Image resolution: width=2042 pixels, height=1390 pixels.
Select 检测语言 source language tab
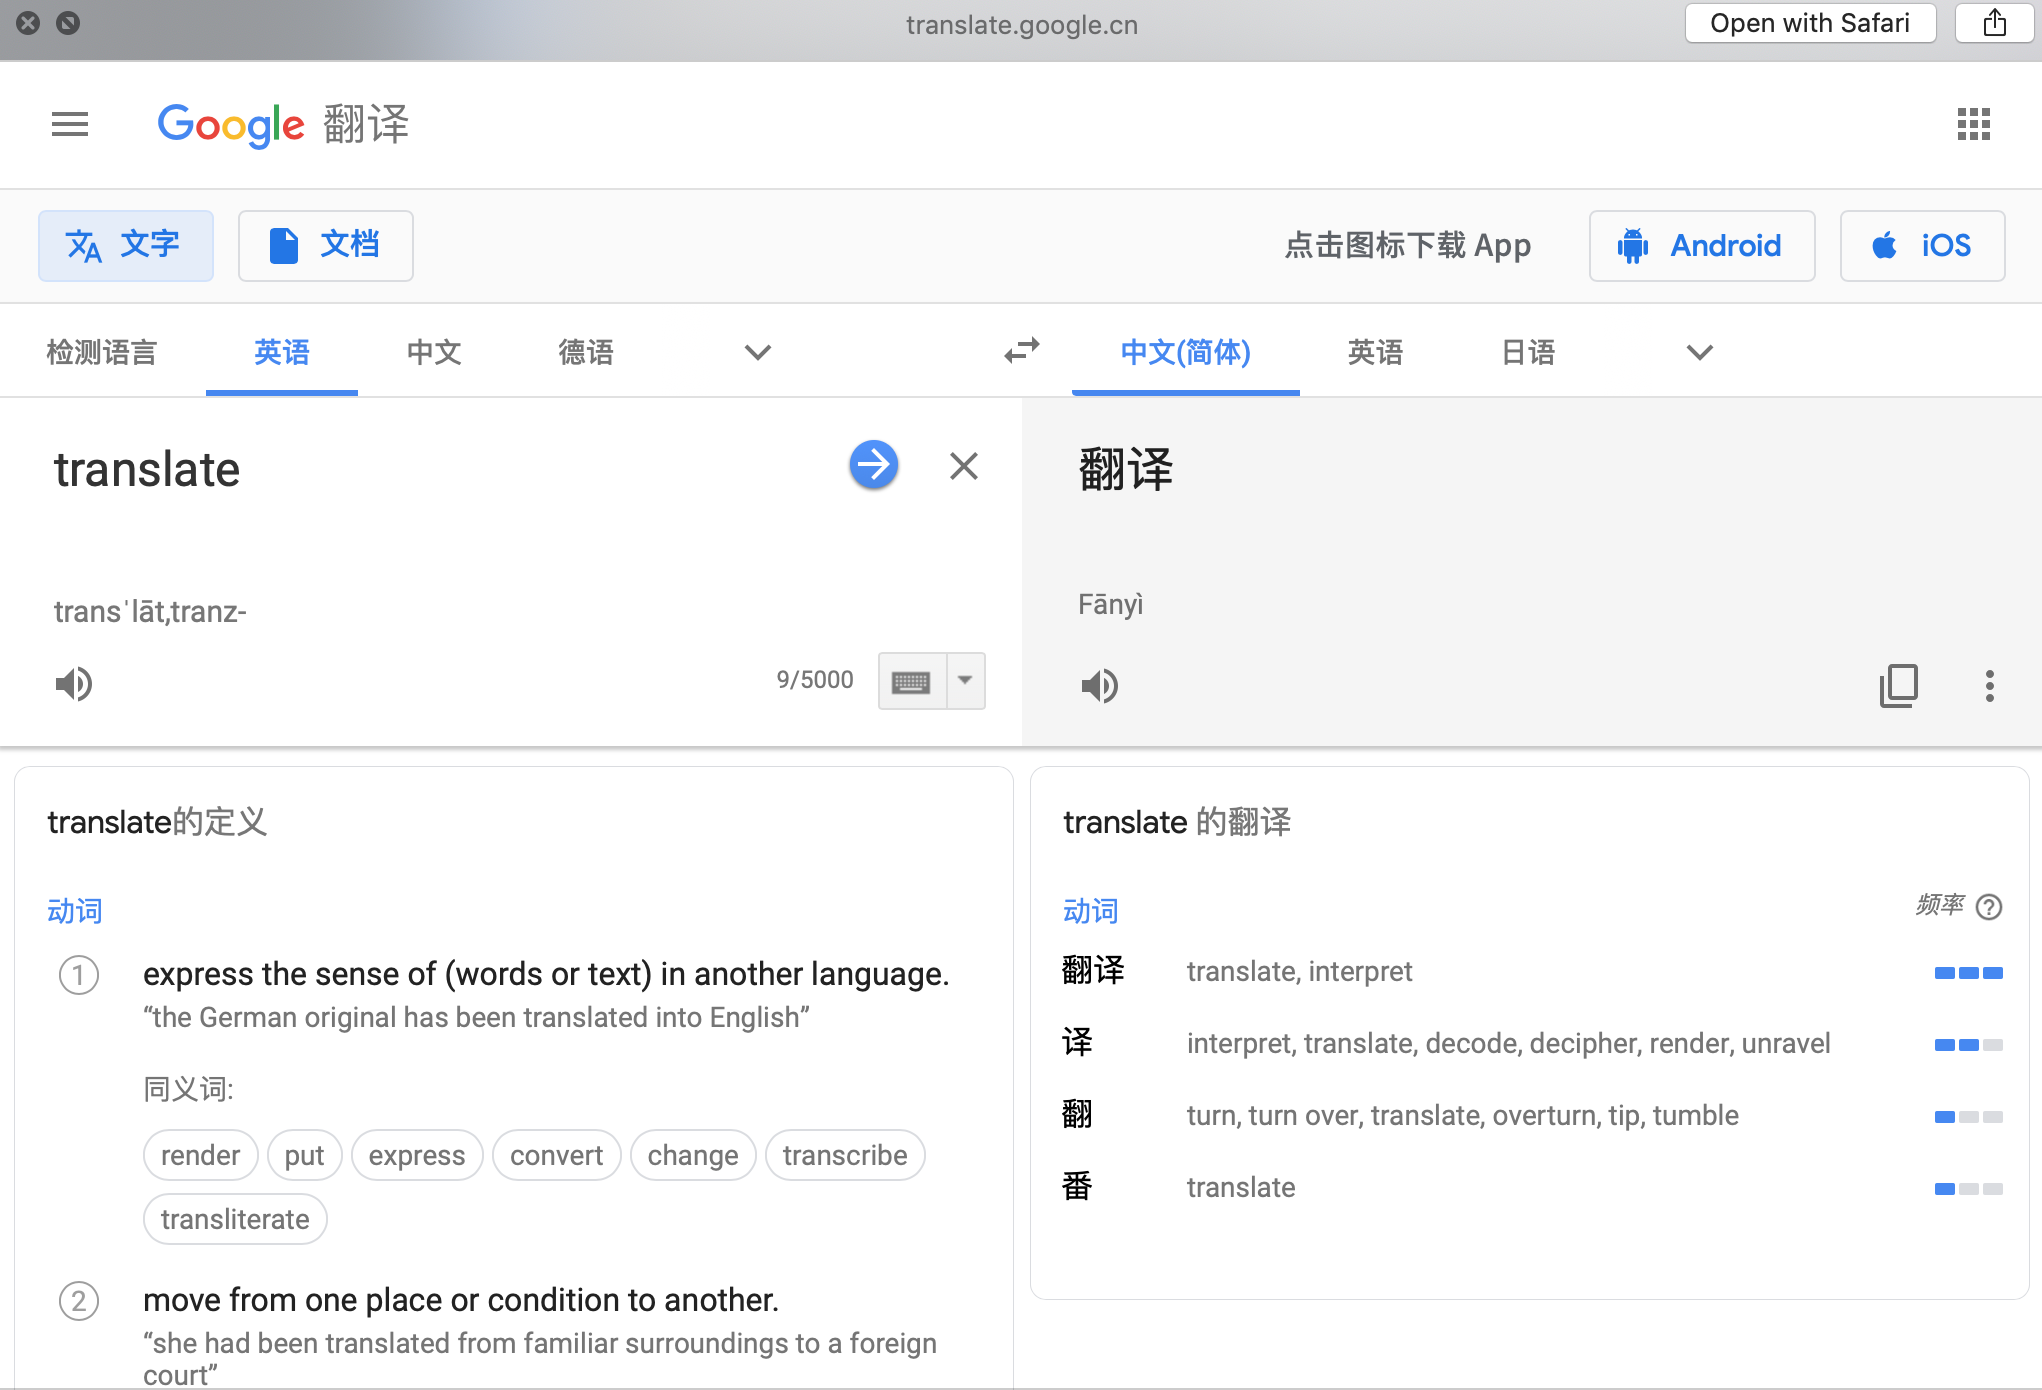point(102,352)
